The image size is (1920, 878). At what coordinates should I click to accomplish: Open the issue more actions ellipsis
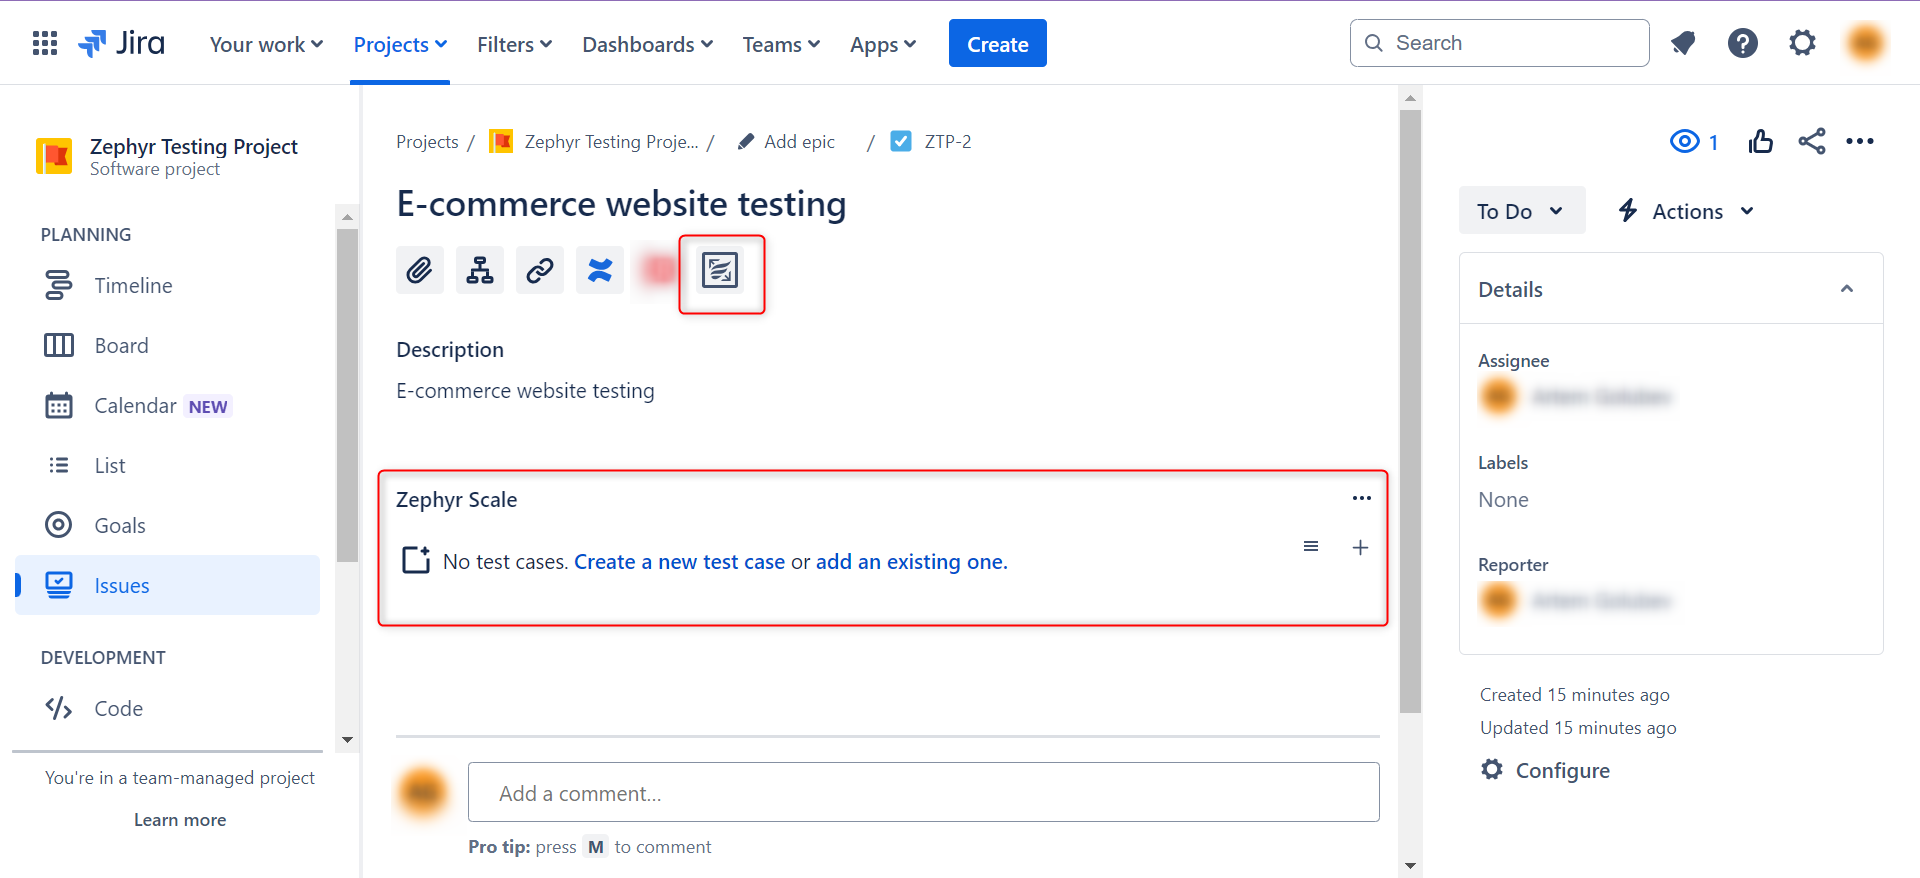pyautogui.click(x=1860, y=142)
